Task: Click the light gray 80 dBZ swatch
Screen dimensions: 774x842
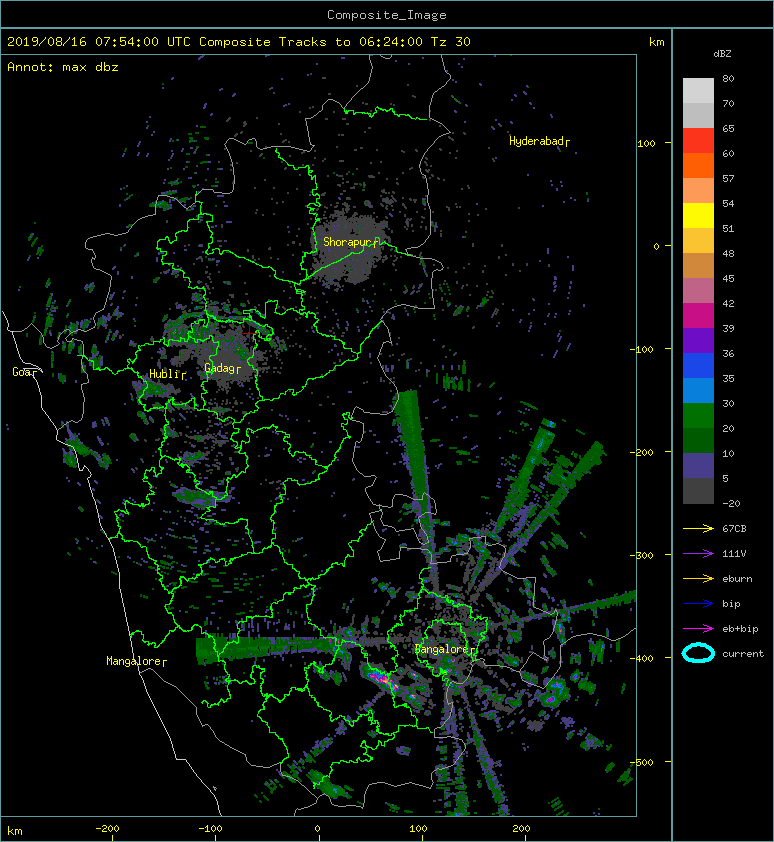Action: (x=698, y=91)
